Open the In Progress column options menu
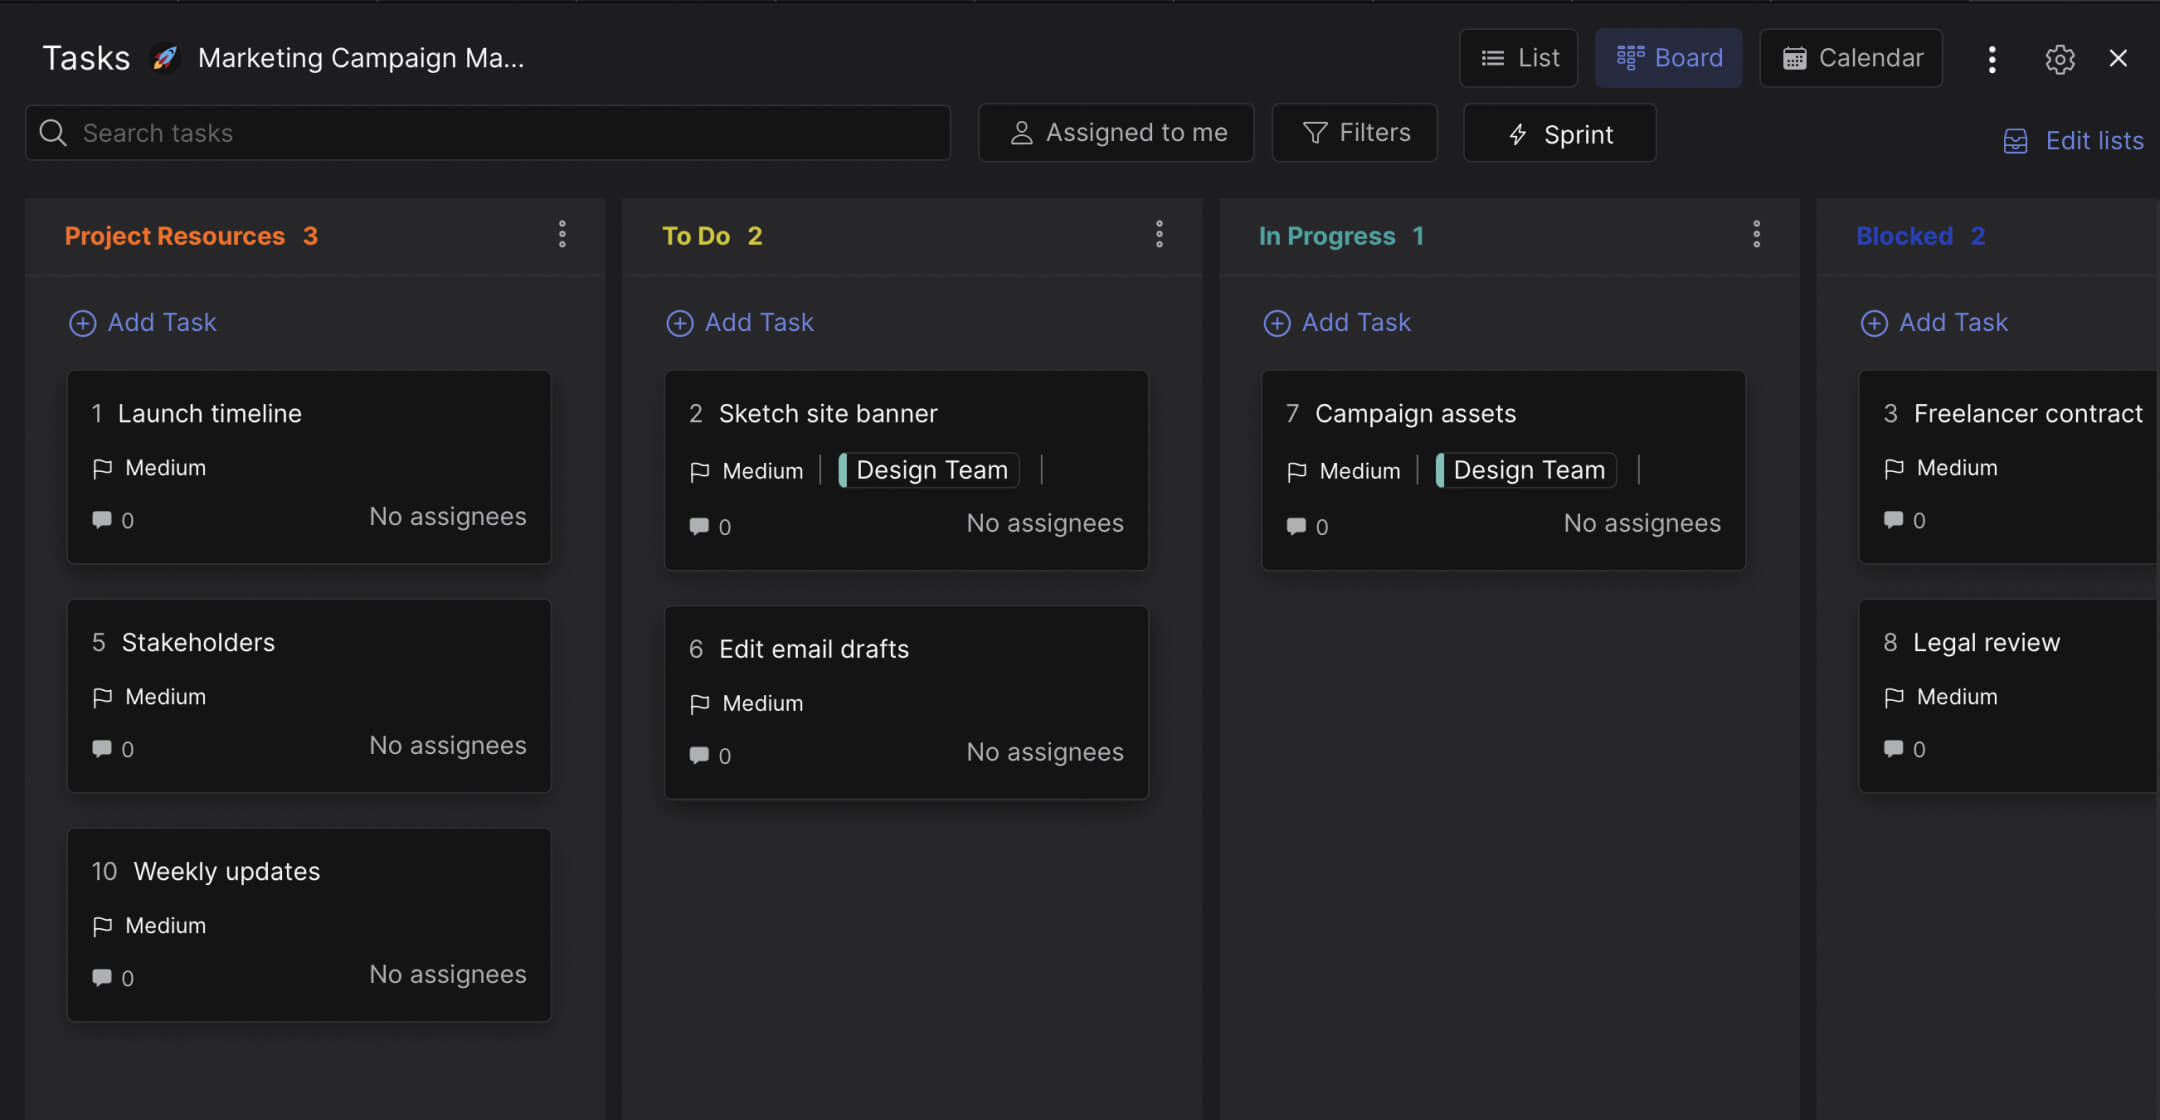Screen dimensions: 2160x1120 1756,234
